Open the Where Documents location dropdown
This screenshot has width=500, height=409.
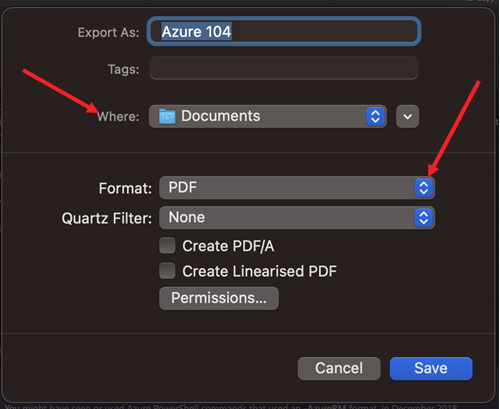[268, 116]
